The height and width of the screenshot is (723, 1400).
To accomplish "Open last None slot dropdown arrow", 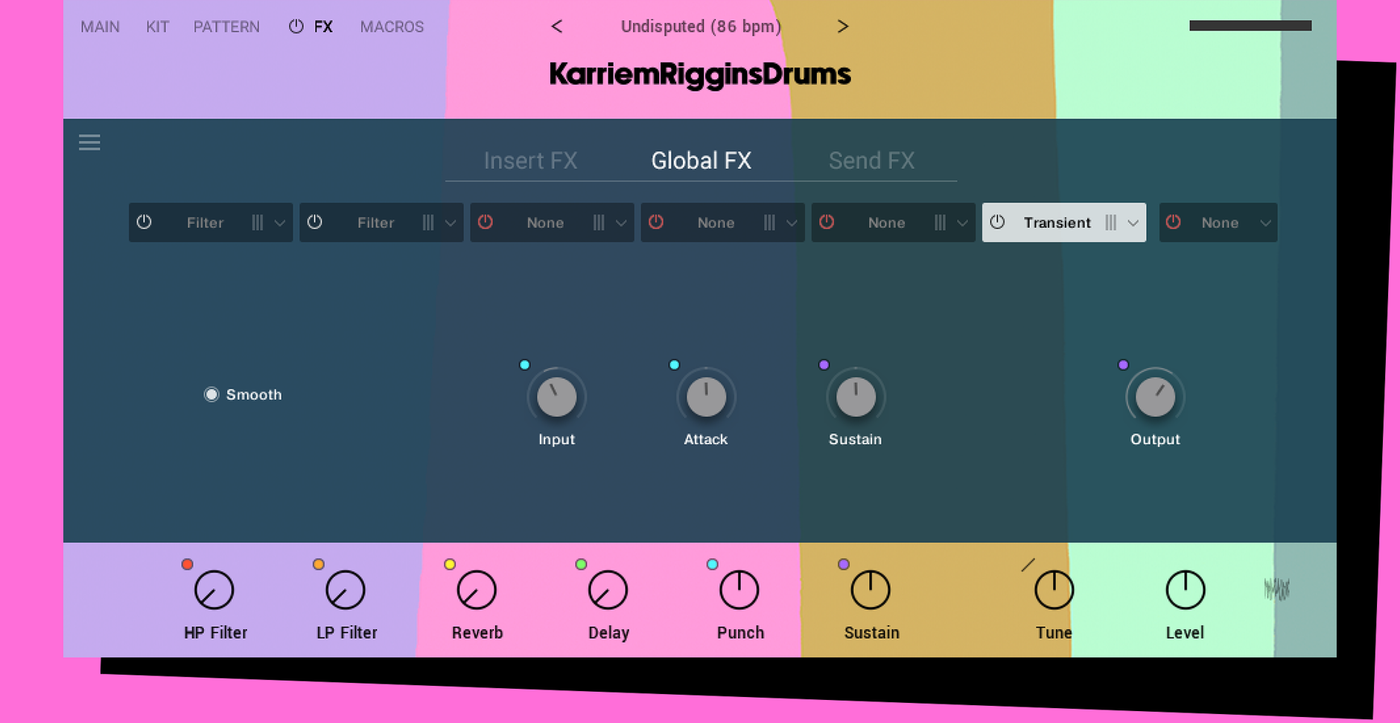I will (1265, 223).
